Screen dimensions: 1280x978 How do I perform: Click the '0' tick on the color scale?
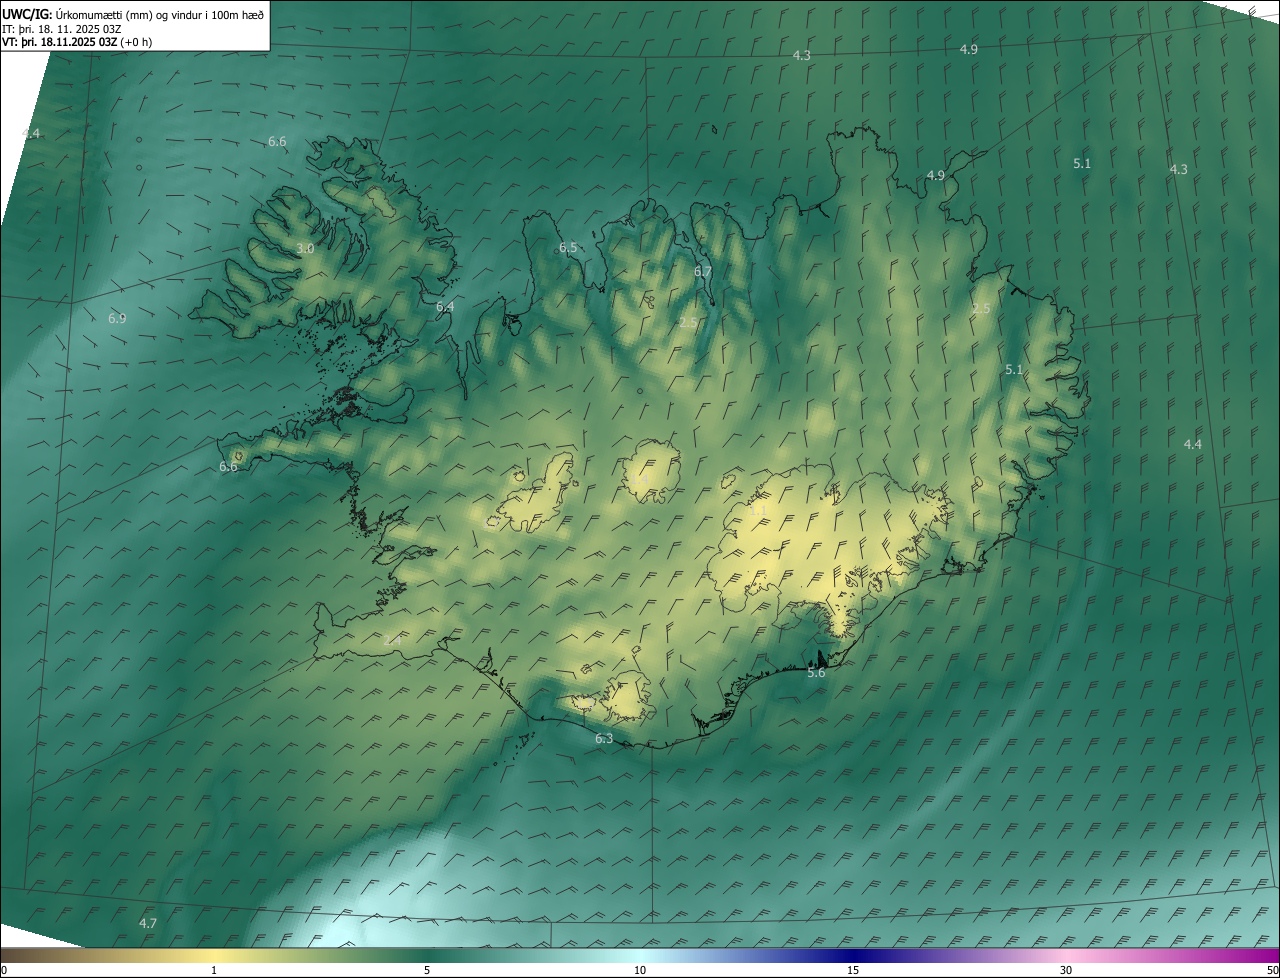4,971
